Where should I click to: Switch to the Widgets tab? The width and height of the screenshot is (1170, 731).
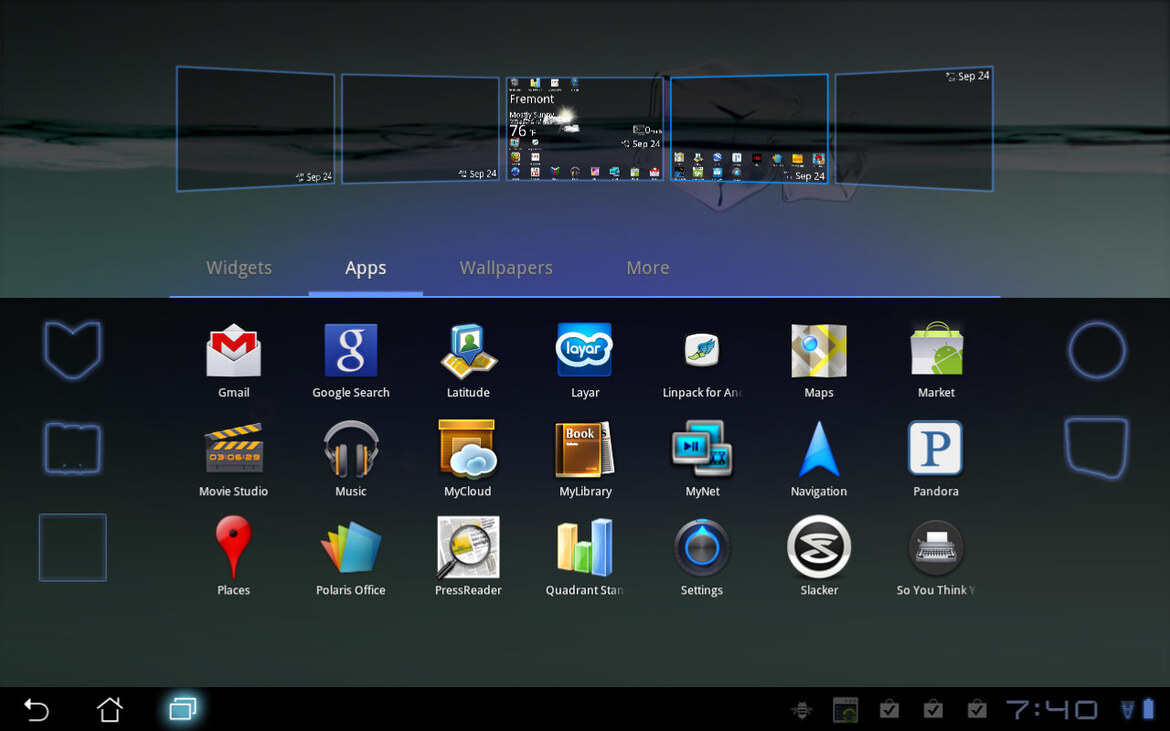pos(239,268)
